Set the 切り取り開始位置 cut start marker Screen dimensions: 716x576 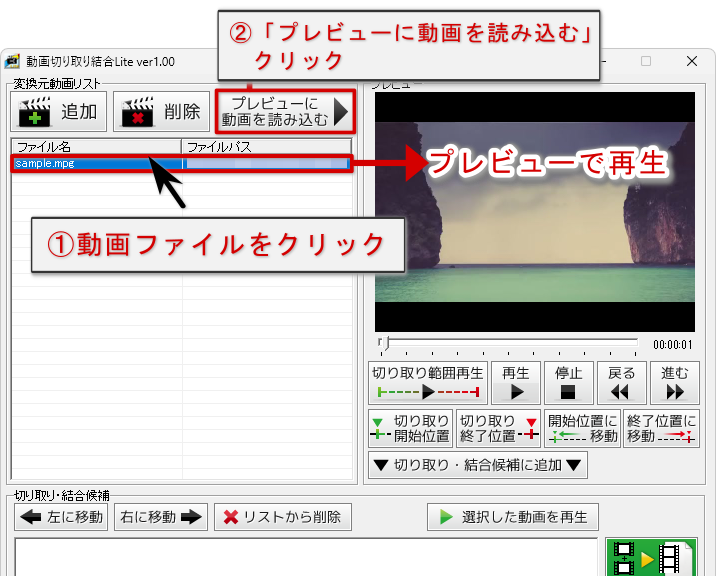[x=410, y=428]
